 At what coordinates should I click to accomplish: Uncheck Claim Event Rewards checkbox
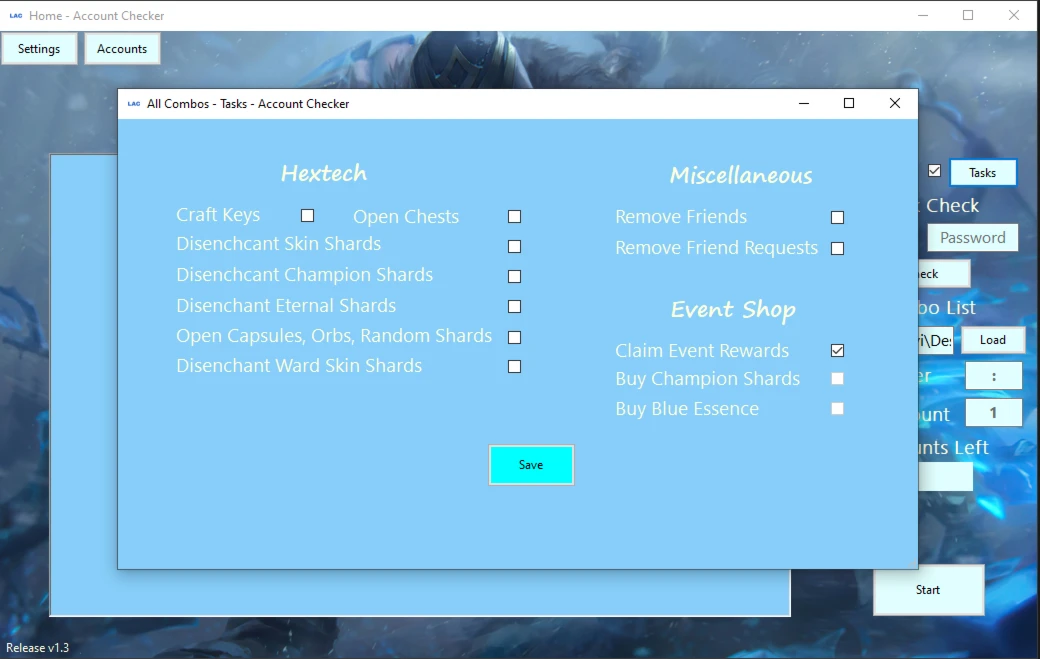coord(837,351)
